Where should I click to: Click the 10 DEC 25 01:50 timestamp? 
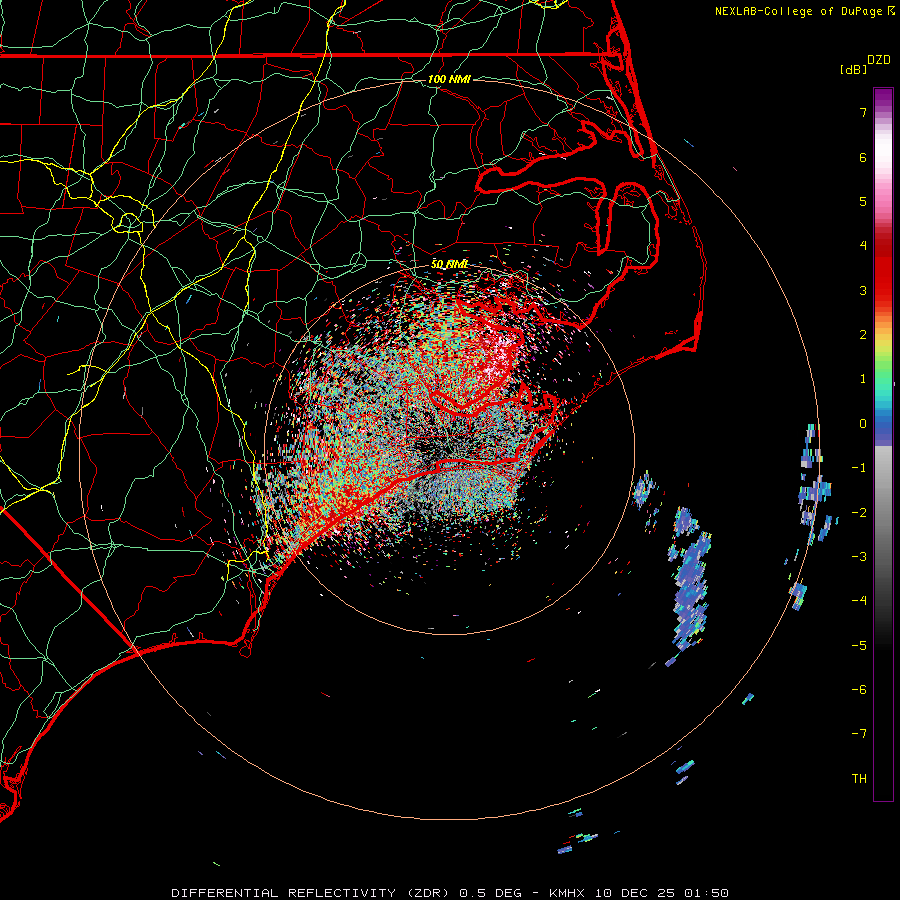[662, 893]
